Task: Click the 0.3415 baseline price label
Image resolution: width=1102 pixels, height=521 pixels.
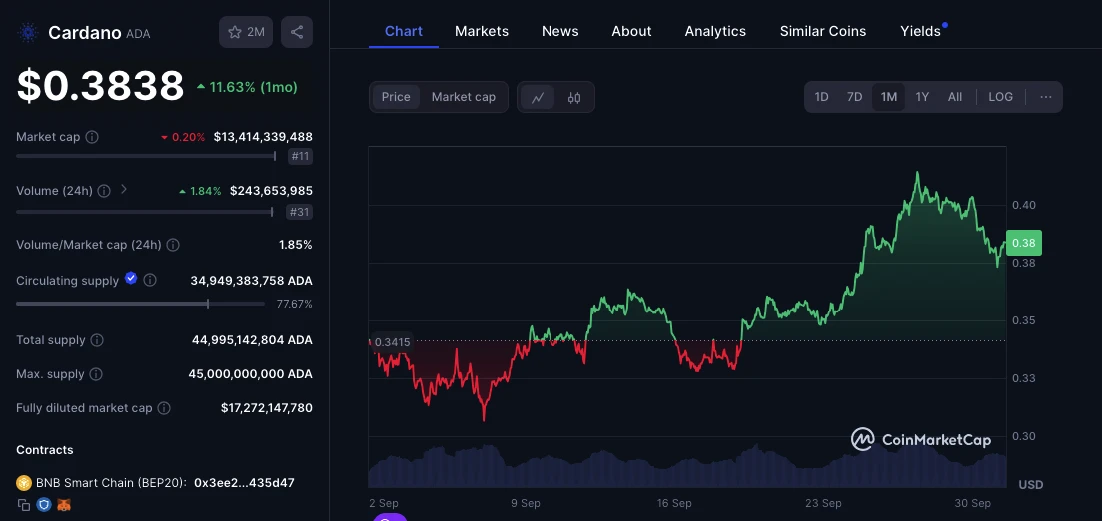Action: 392,342
